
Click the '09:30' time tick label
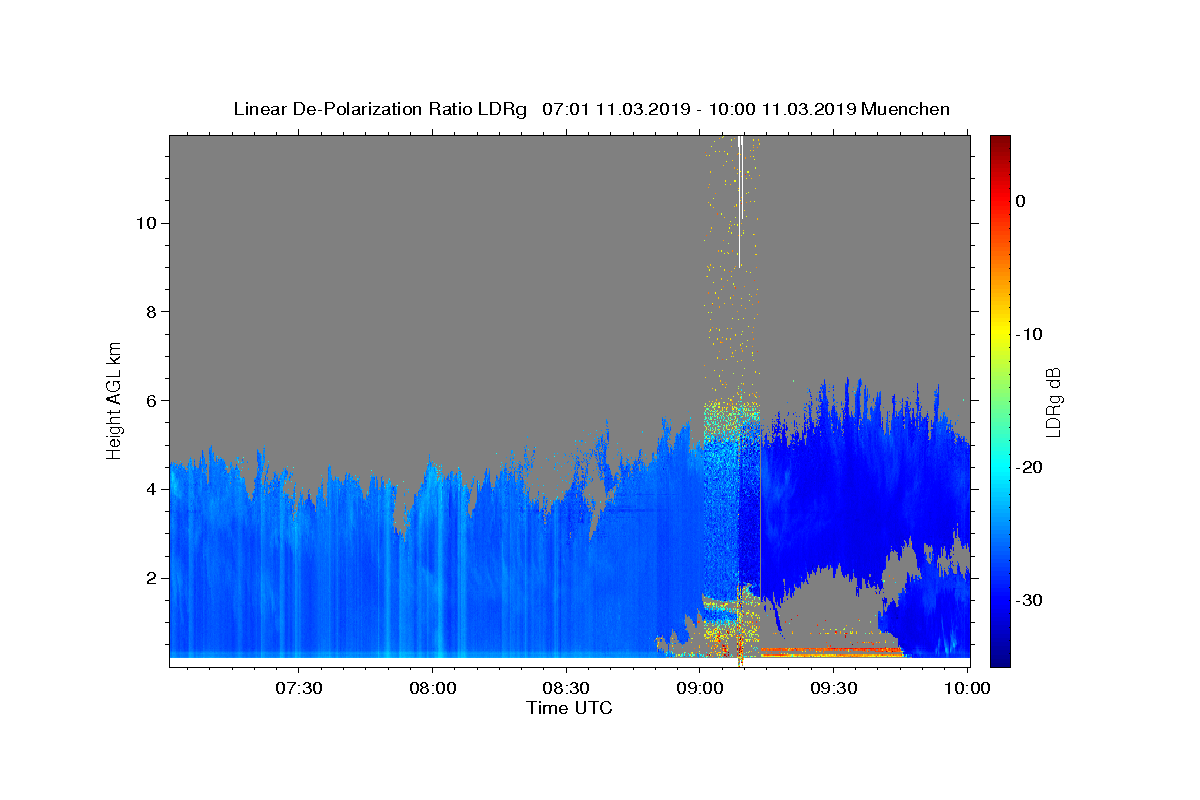[834, 688]
